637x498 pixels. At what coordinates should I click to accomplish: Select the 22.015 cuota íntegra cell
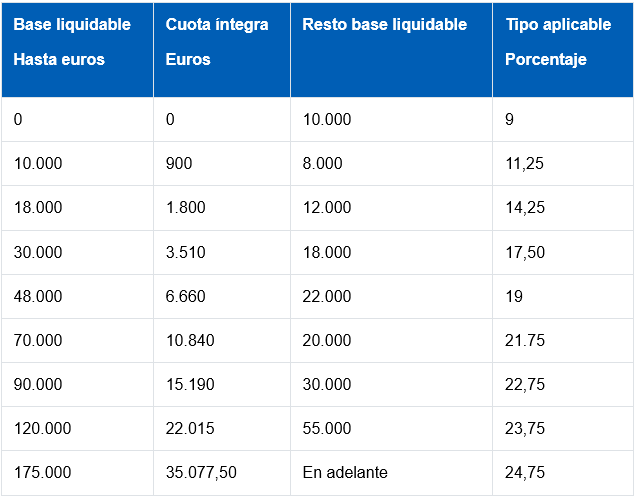pos(190,428)
